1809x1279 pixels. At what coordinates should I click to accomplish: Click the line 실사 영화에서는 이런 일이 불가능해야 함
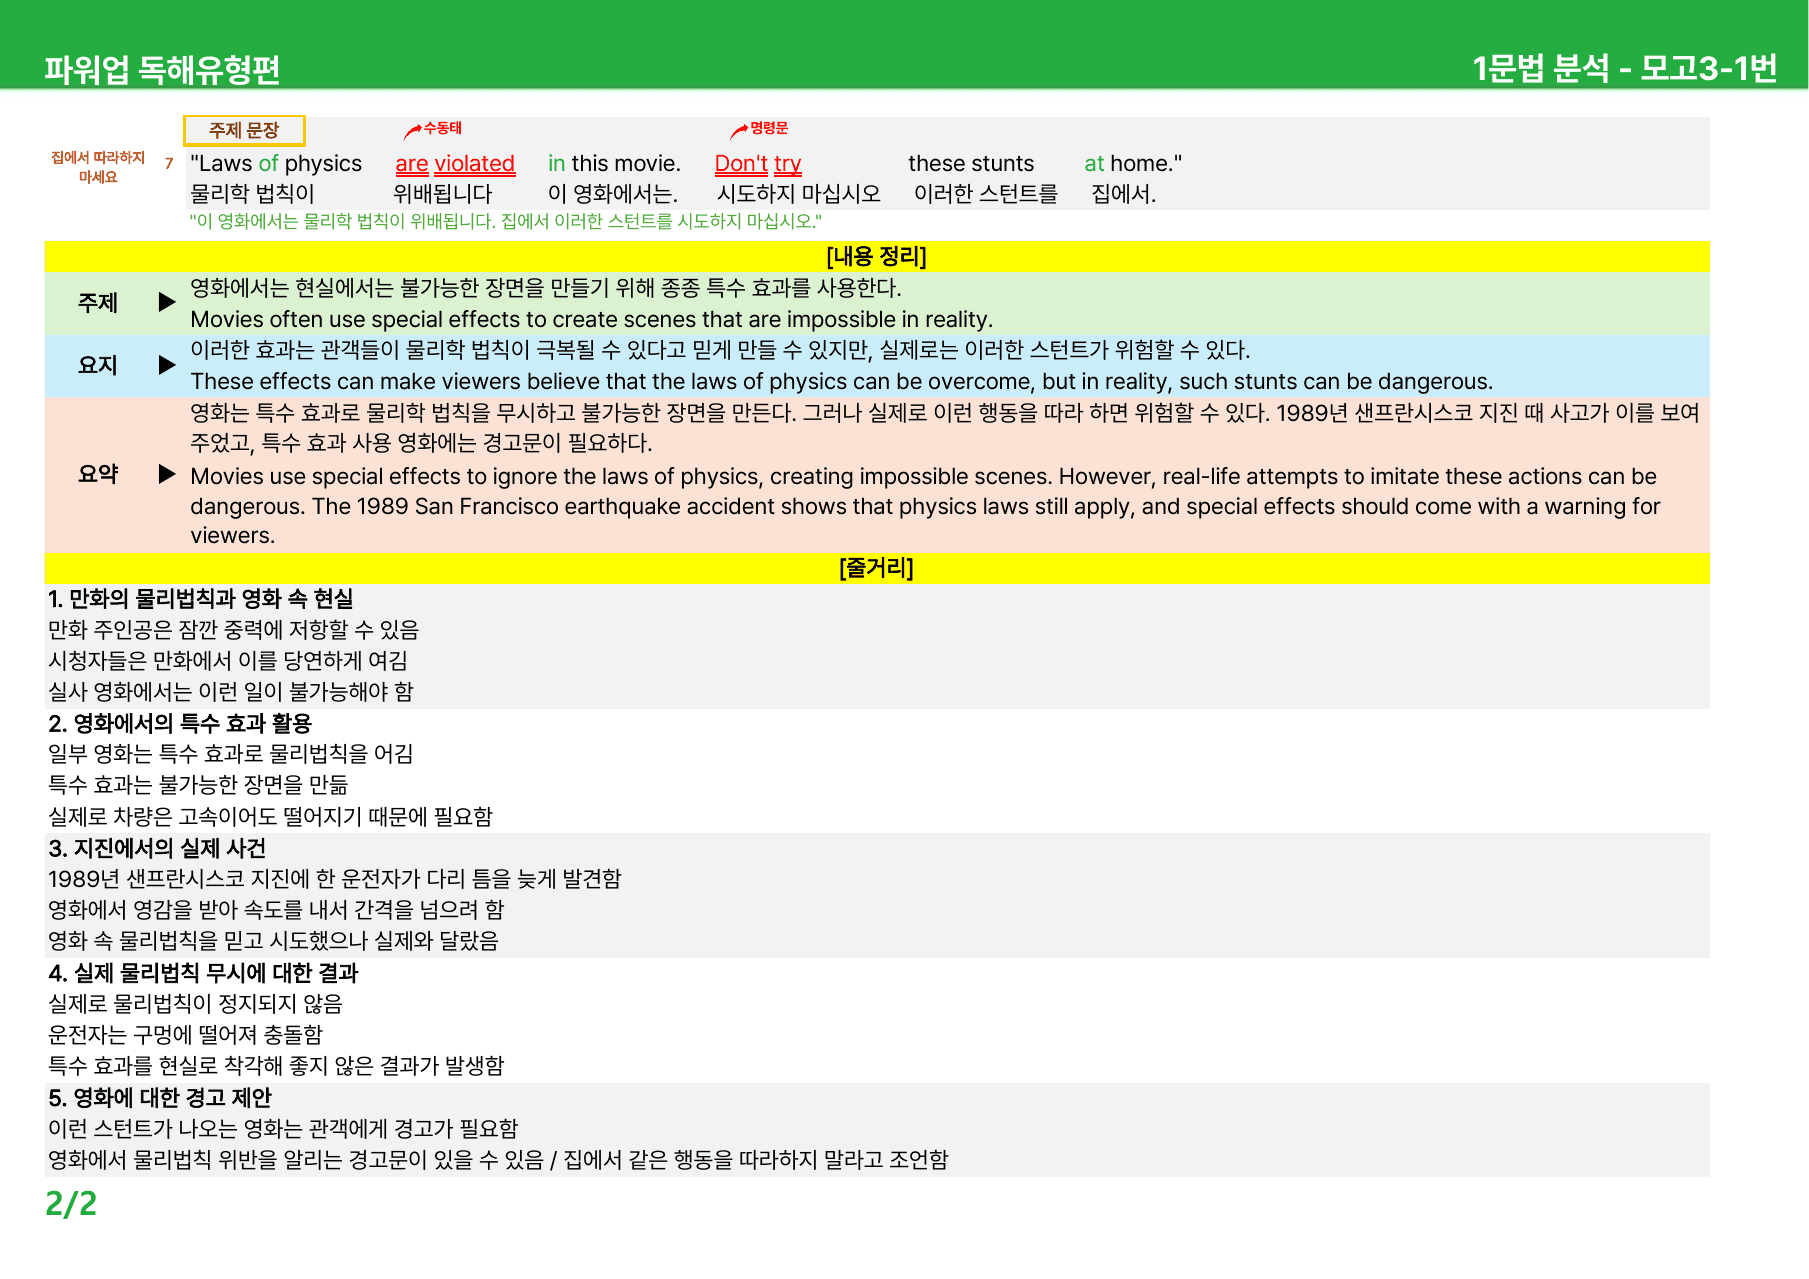tap(231, 692)
